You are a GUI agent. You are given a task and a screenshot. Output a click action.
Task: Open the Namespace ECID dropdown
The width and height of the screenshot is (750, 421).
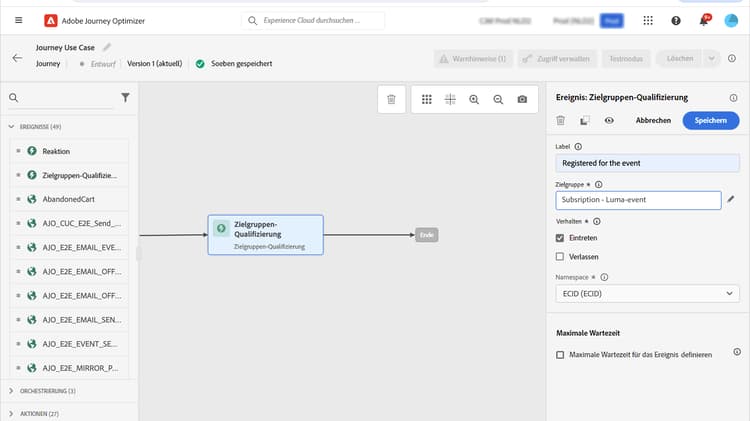point(648,293)
